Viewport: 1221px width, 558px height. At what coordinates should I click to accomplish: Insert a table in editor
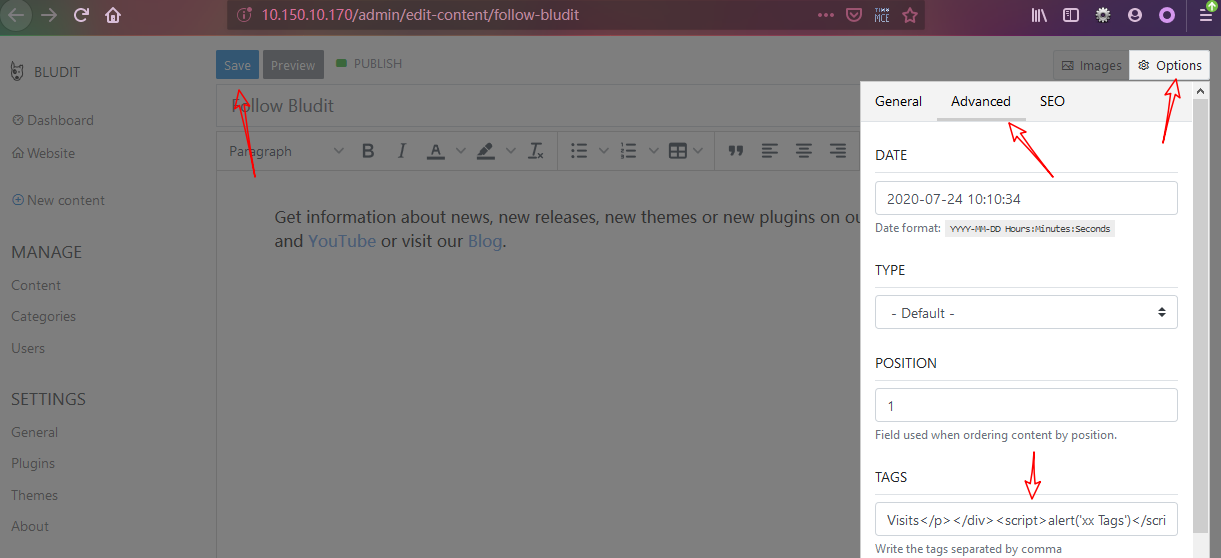[678, 151]
